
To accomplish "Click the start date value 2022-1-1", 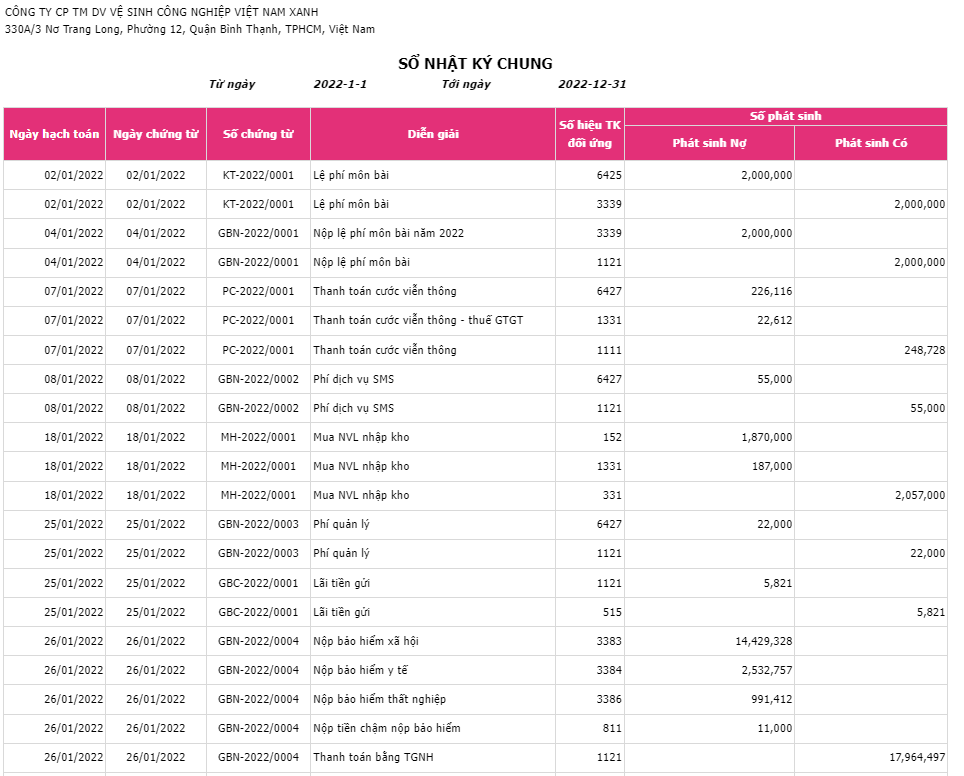I will click(340, 84).
